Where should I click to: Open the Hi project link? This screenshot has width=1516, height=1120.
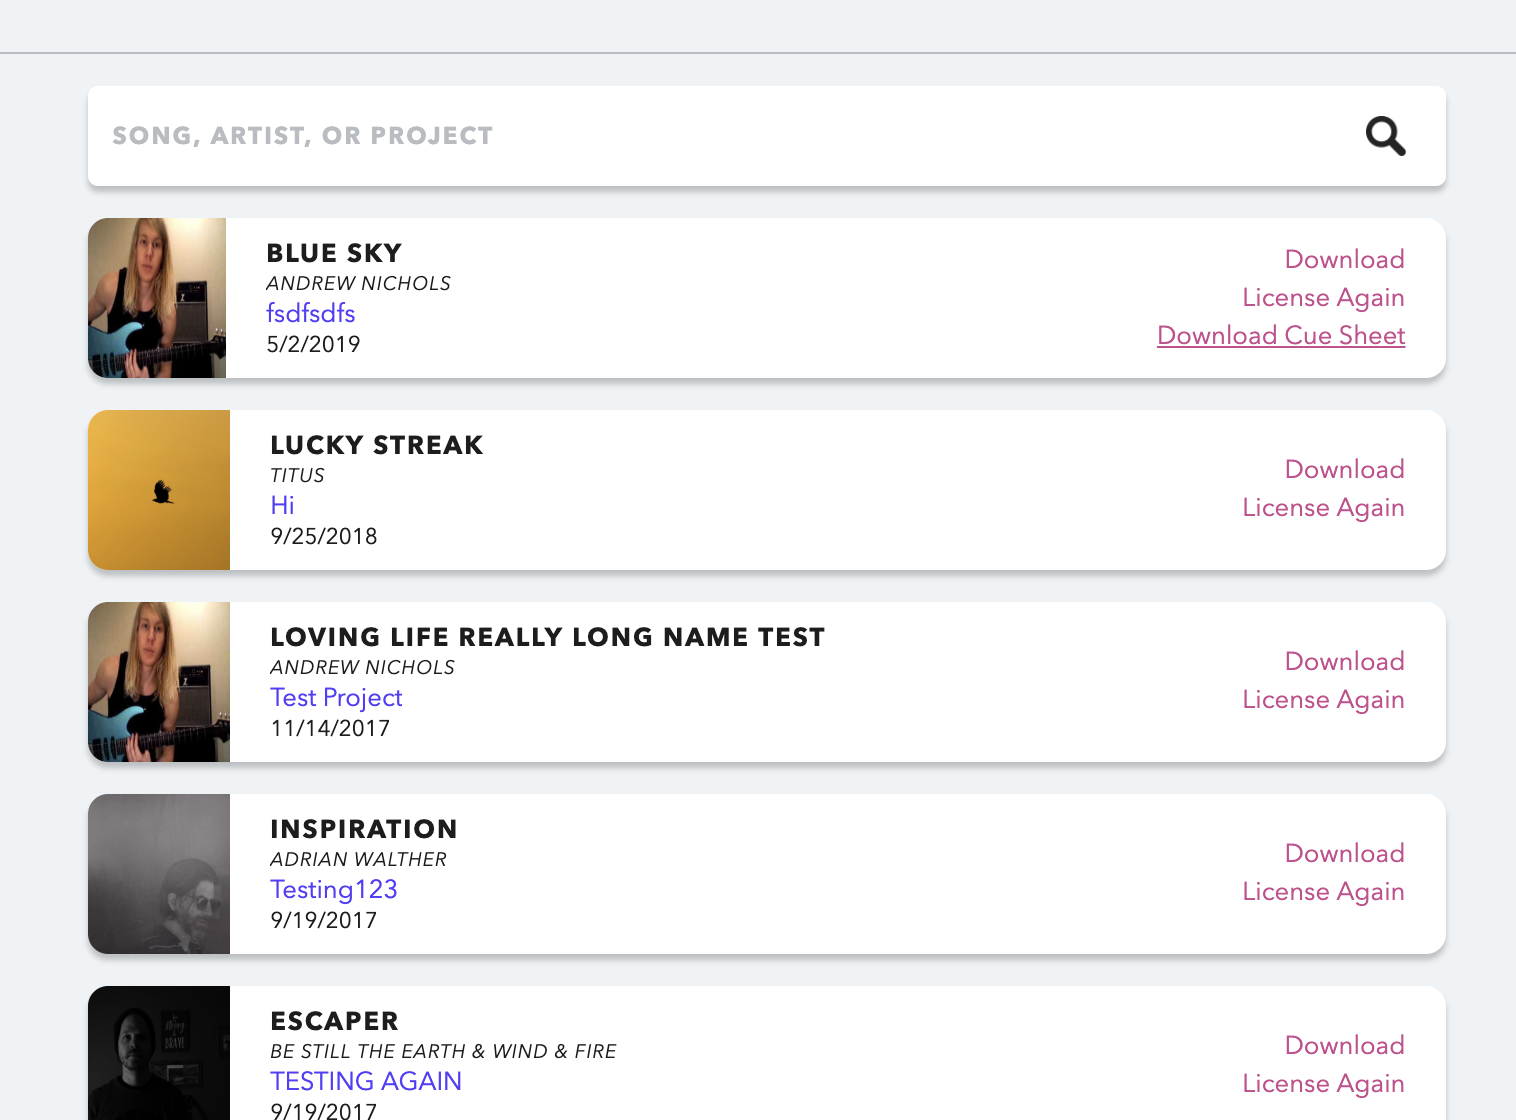click(282, 505)
